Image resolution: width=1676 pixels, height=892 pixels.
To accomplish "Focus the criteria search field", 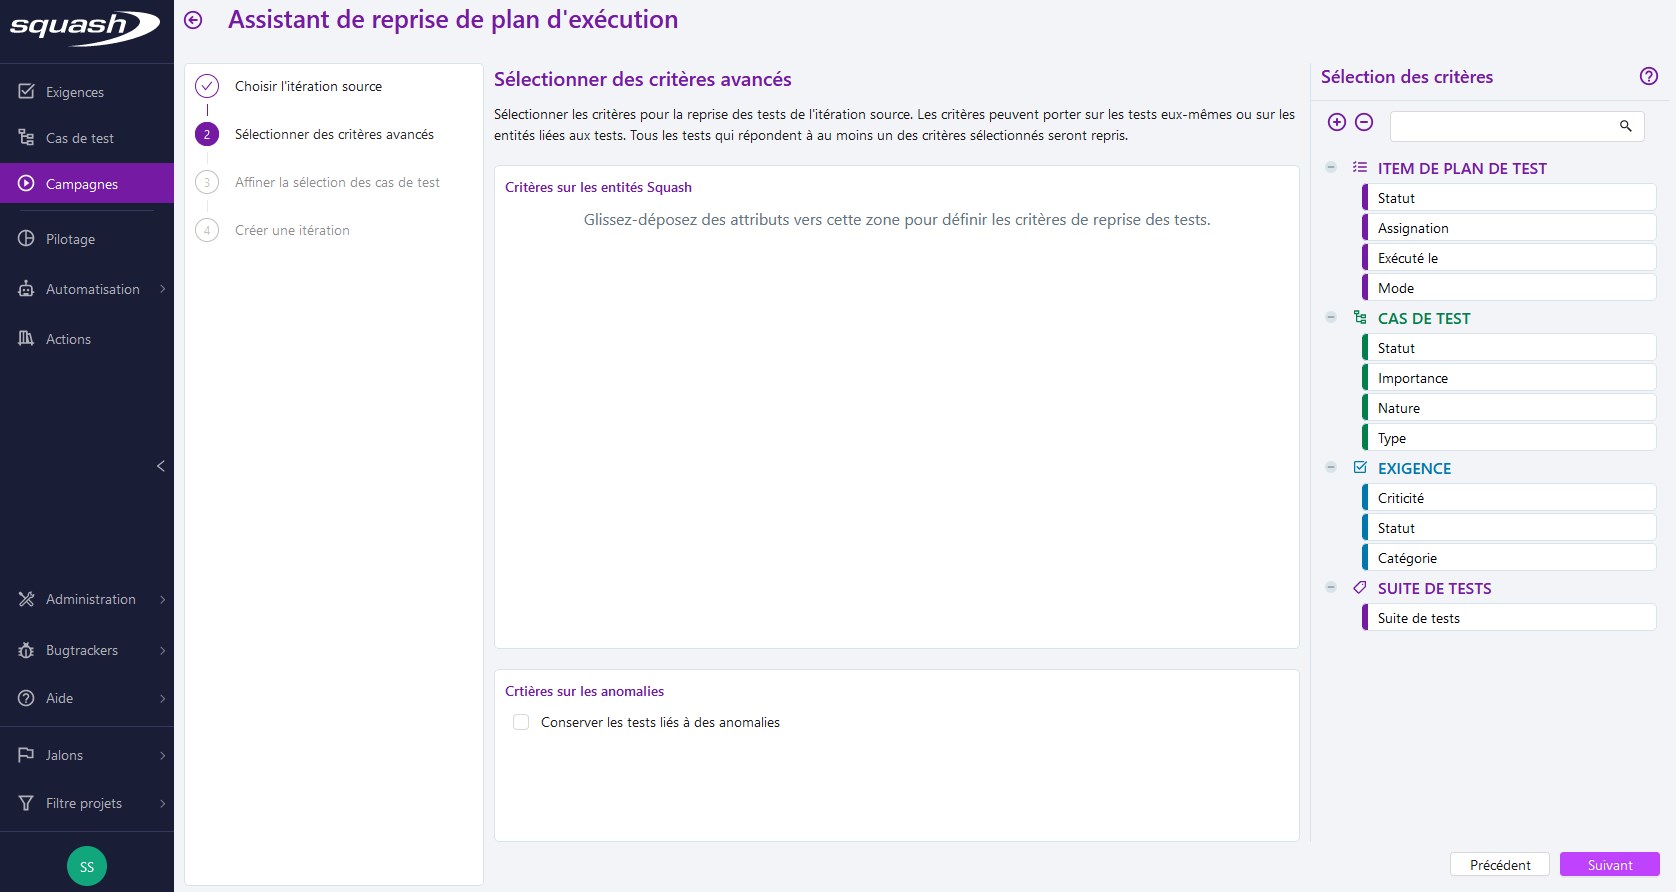I will (x=1502, y=126).
